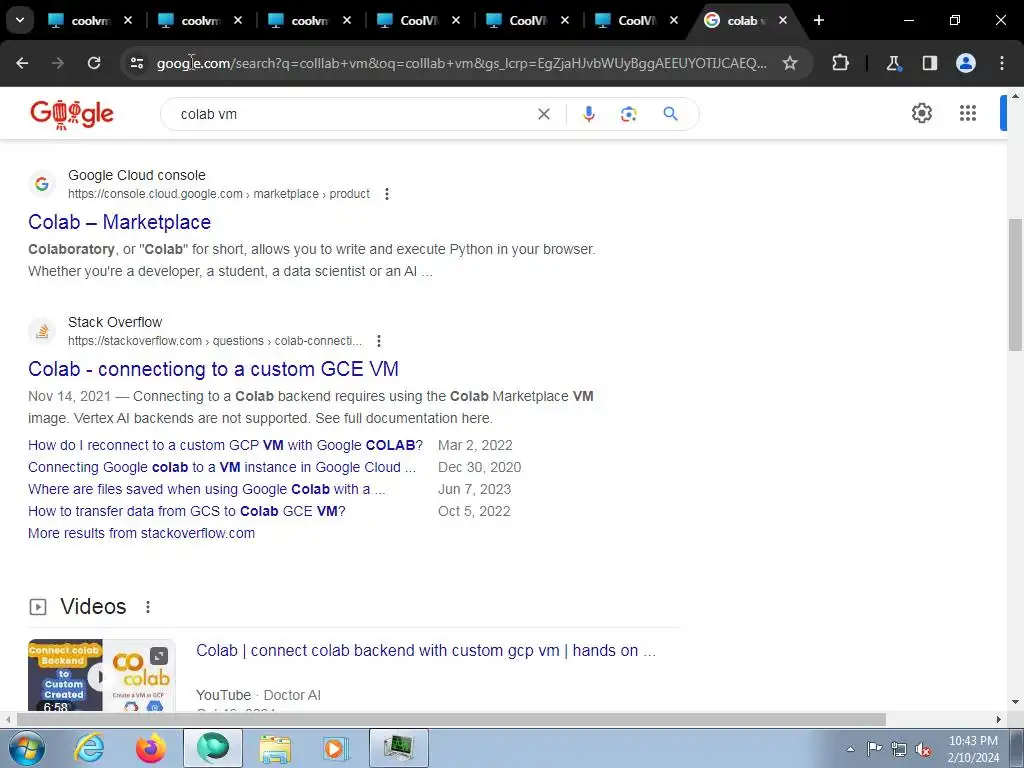The height and width of the screenshot is (768, 1024).
Task: Close the first coolvm tab
Action: tap(128, 20)
